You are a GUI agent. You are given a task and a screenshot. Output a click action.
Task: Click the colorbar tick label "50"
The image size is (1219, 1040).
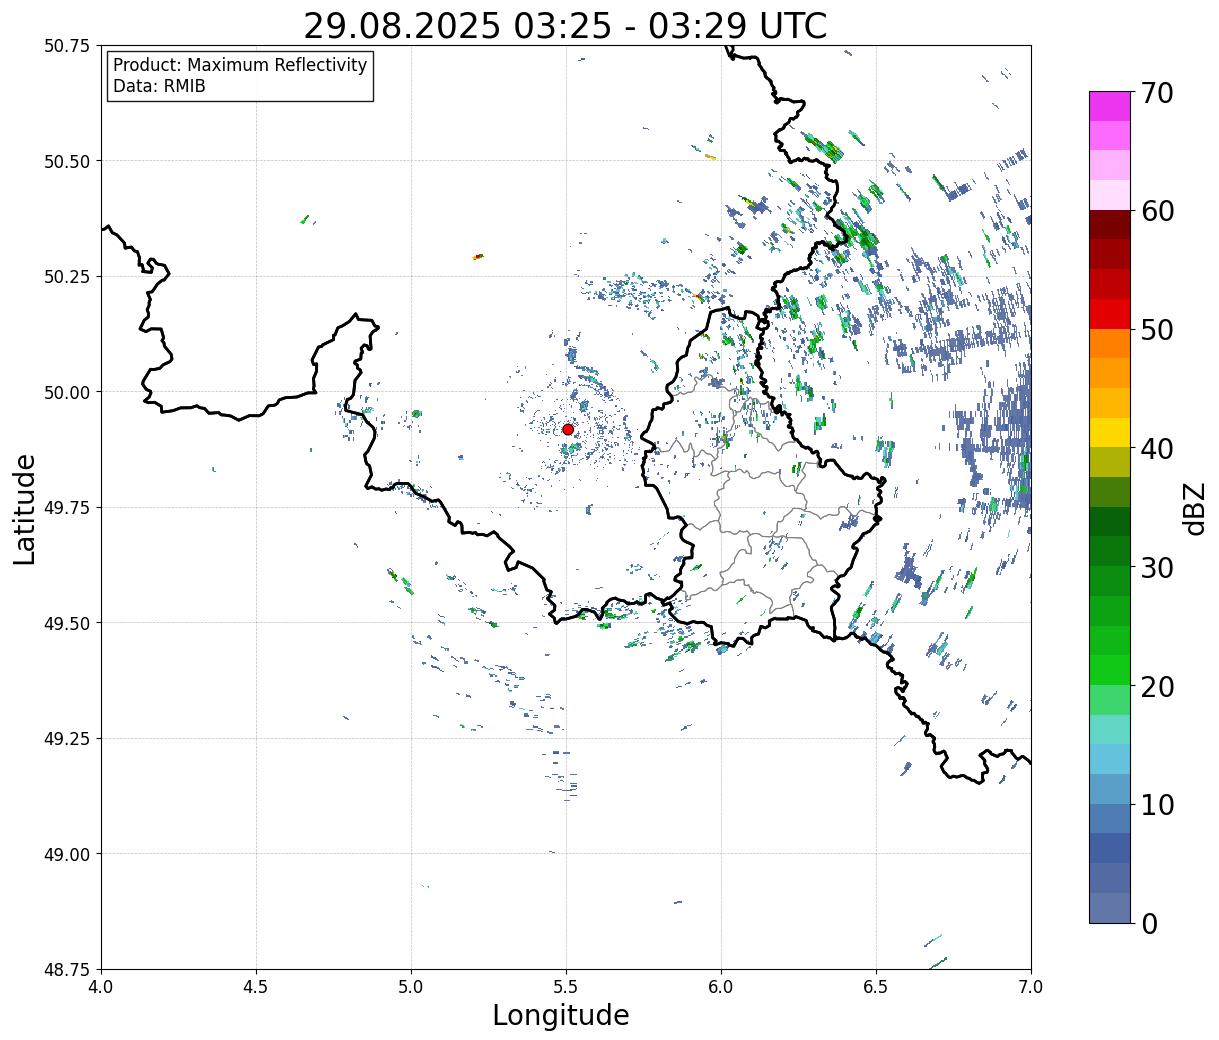coord(1157,330)
